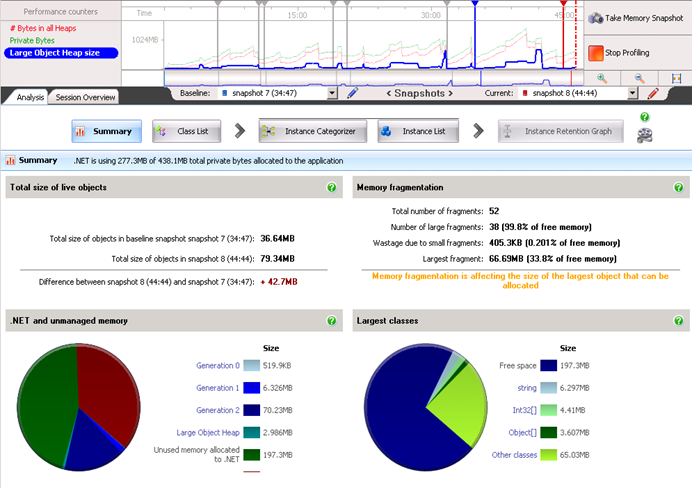The image size is (692, 488).
Task: Click the Instance Retention Graph button
Action: click(560, 131)
